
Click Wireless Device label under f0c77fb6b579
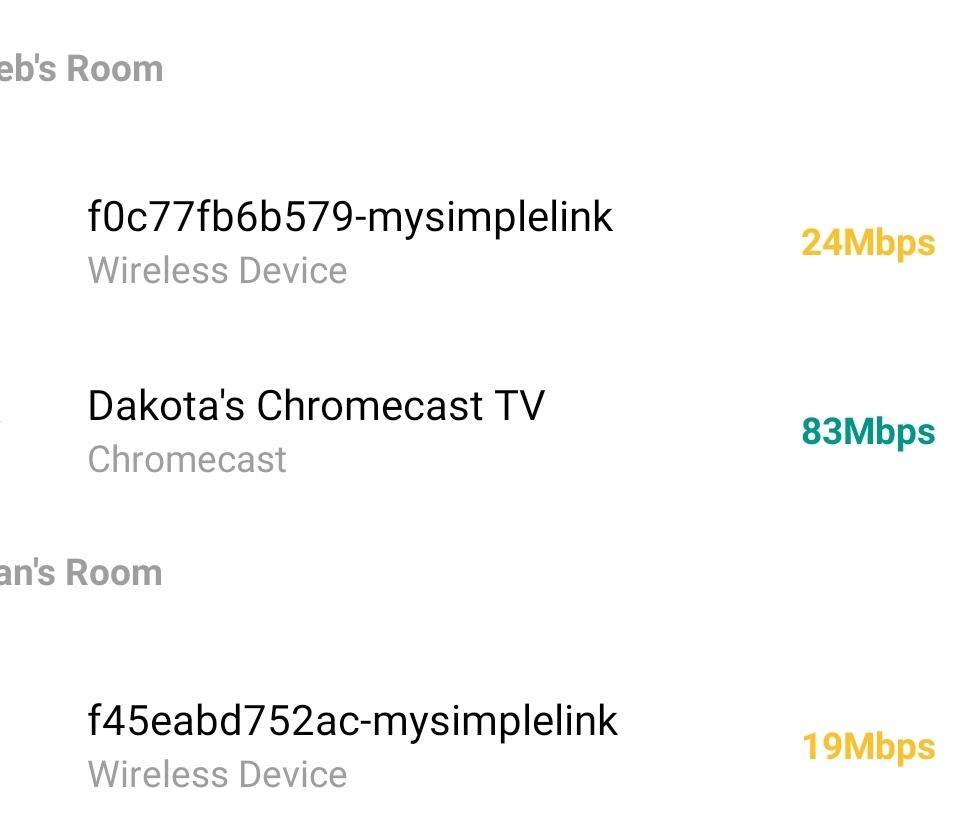pyautogui.click(x=217, y=271)
